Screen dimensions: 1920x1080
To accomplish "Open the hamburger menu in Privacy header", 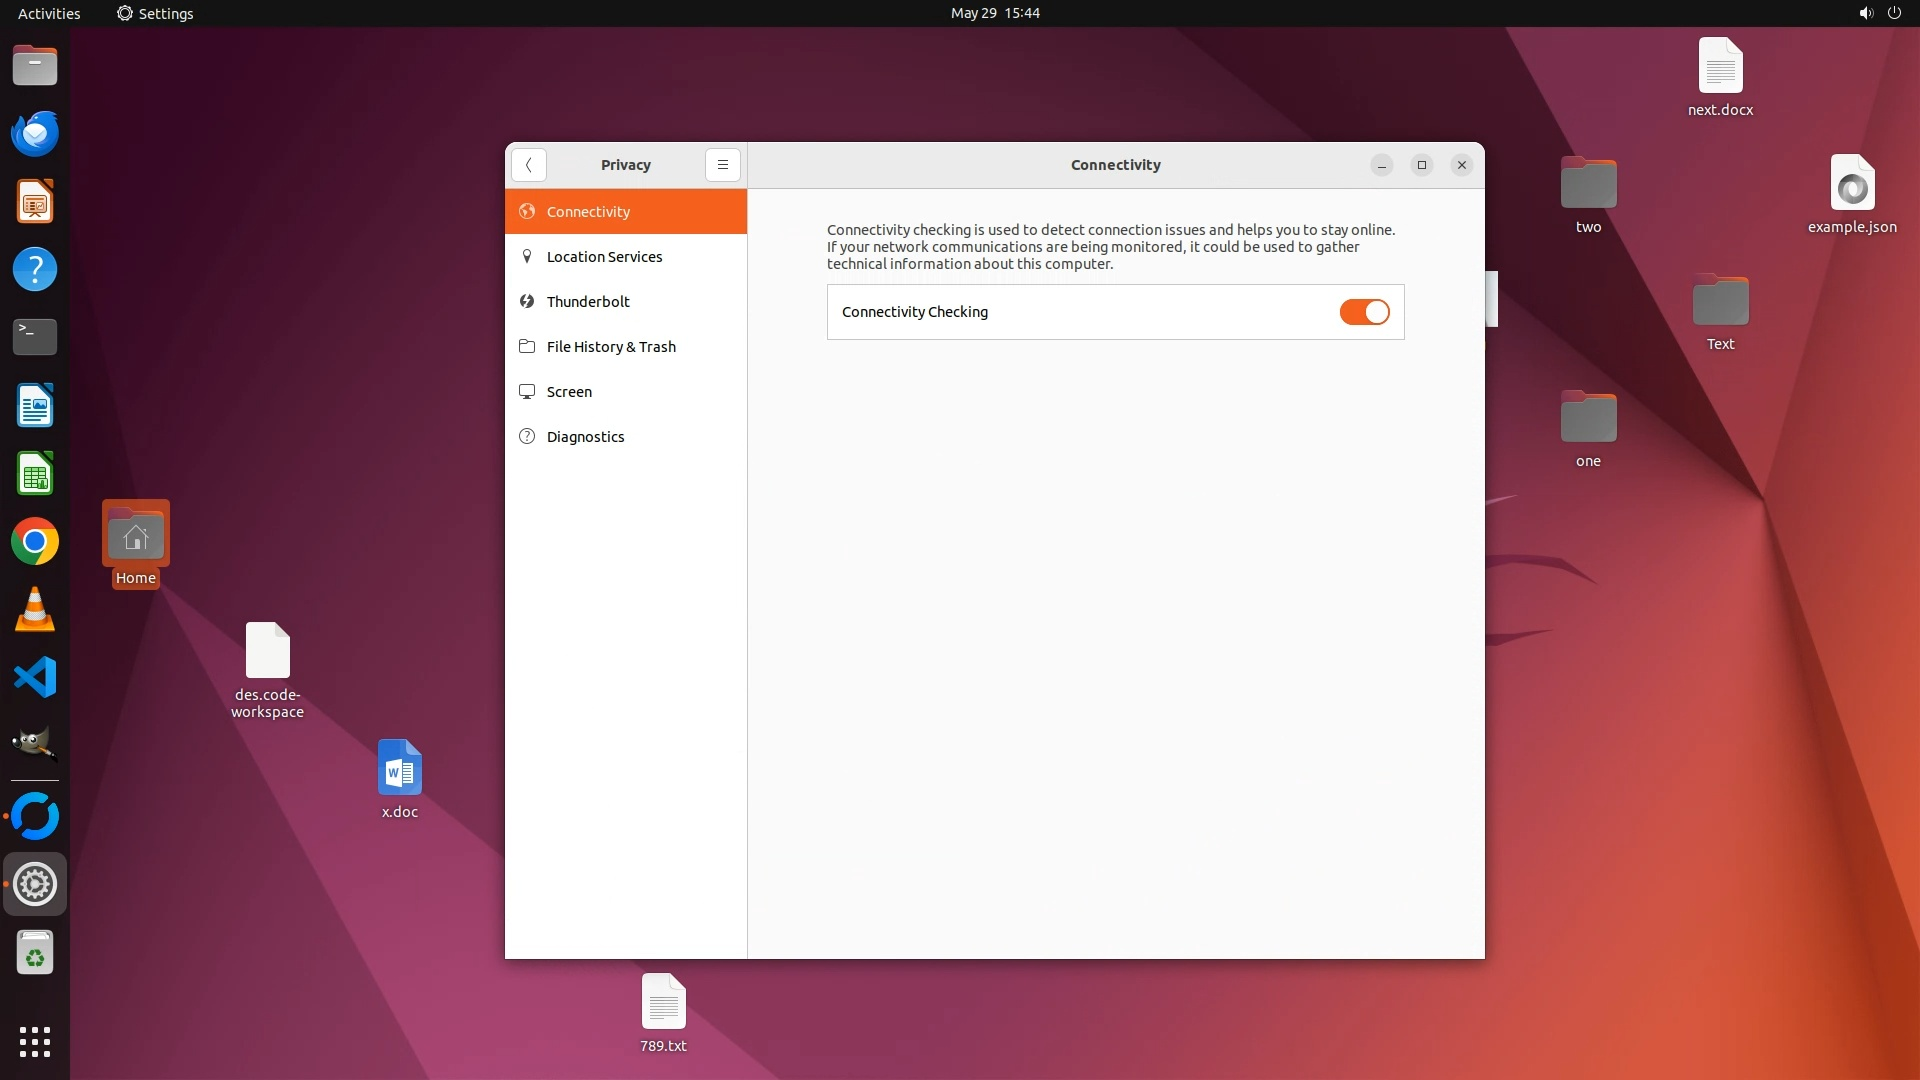I will click(722, 165).
